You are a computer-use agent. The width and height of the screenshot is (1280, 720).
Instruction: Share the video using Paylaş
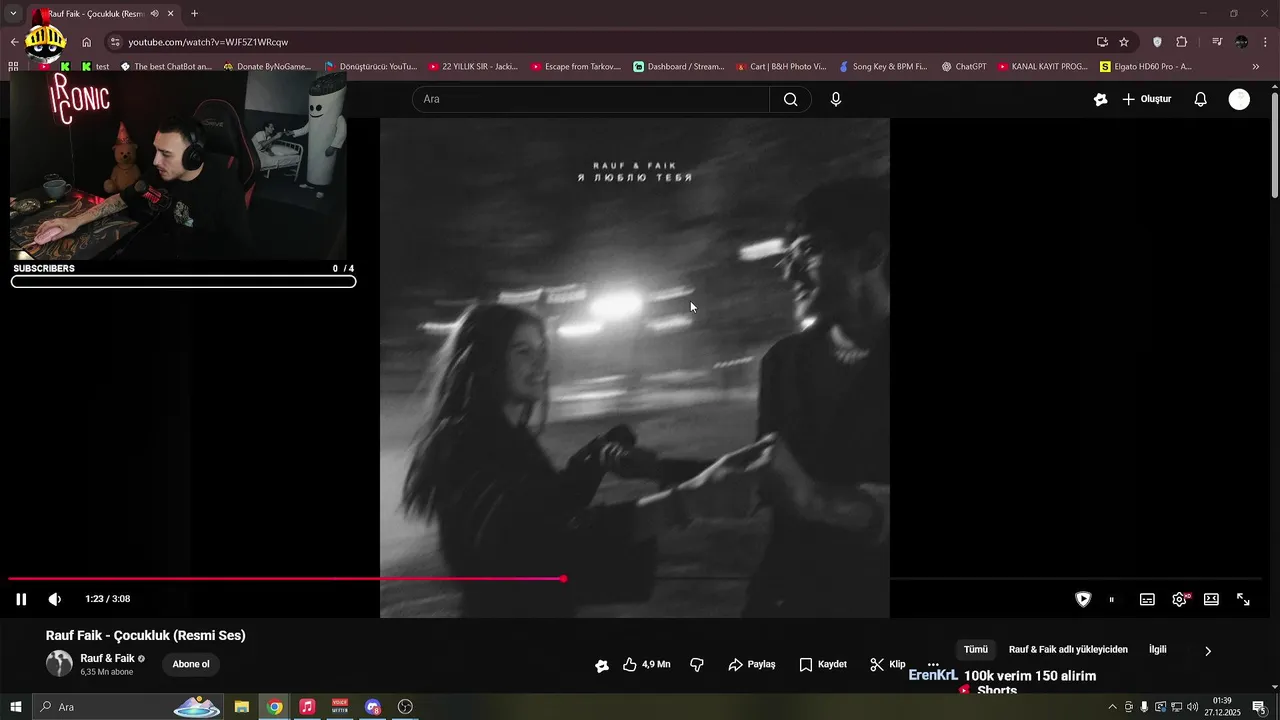pyautogui.click(x=752, y=664)
